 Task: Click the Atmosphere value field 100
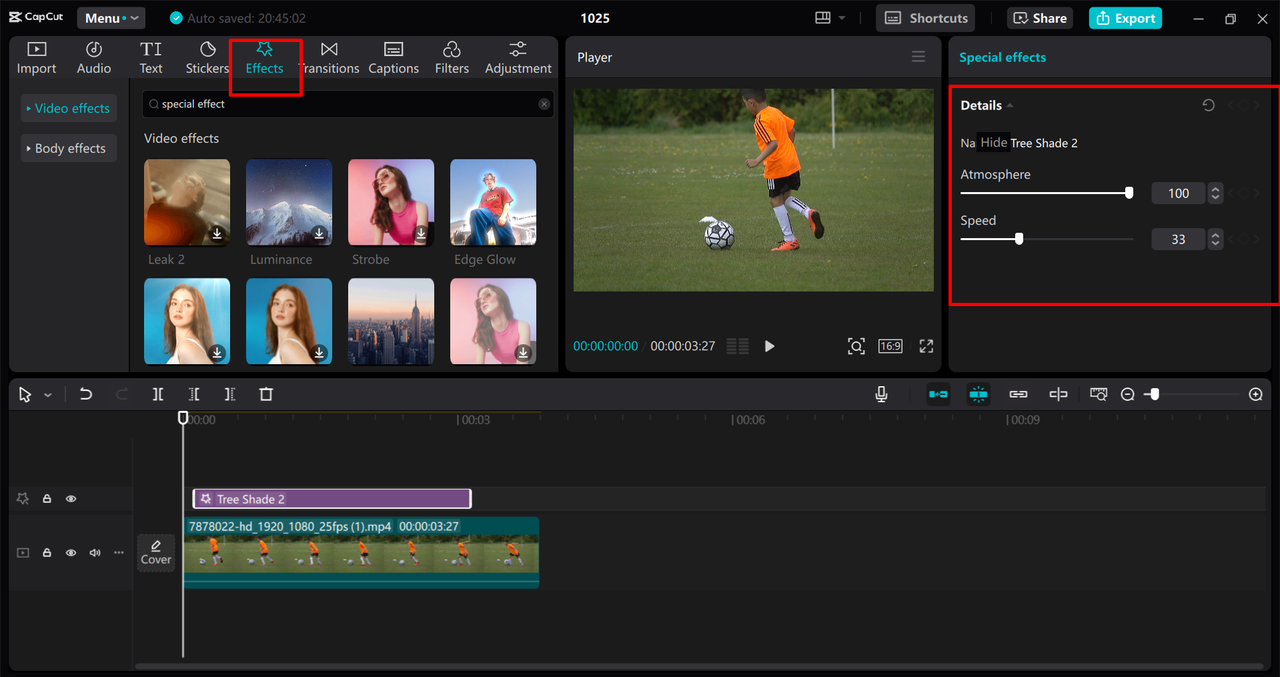coord(1178,193)
